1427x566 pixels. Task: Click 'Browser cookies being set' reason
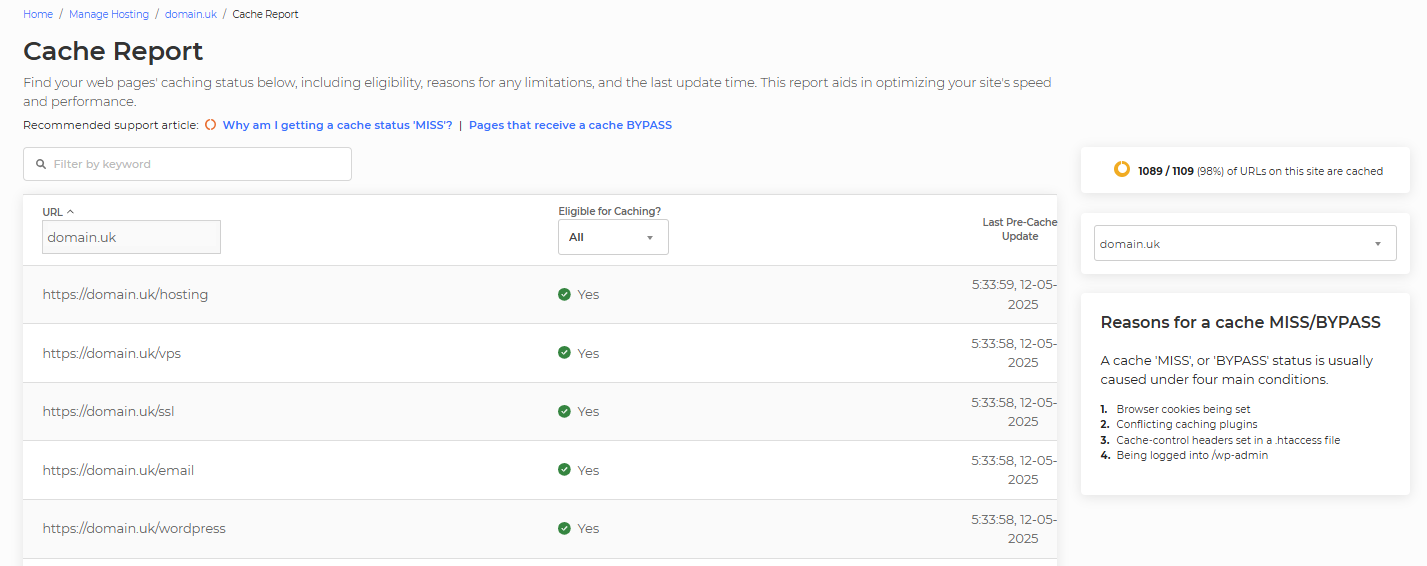coord(1183,409)
